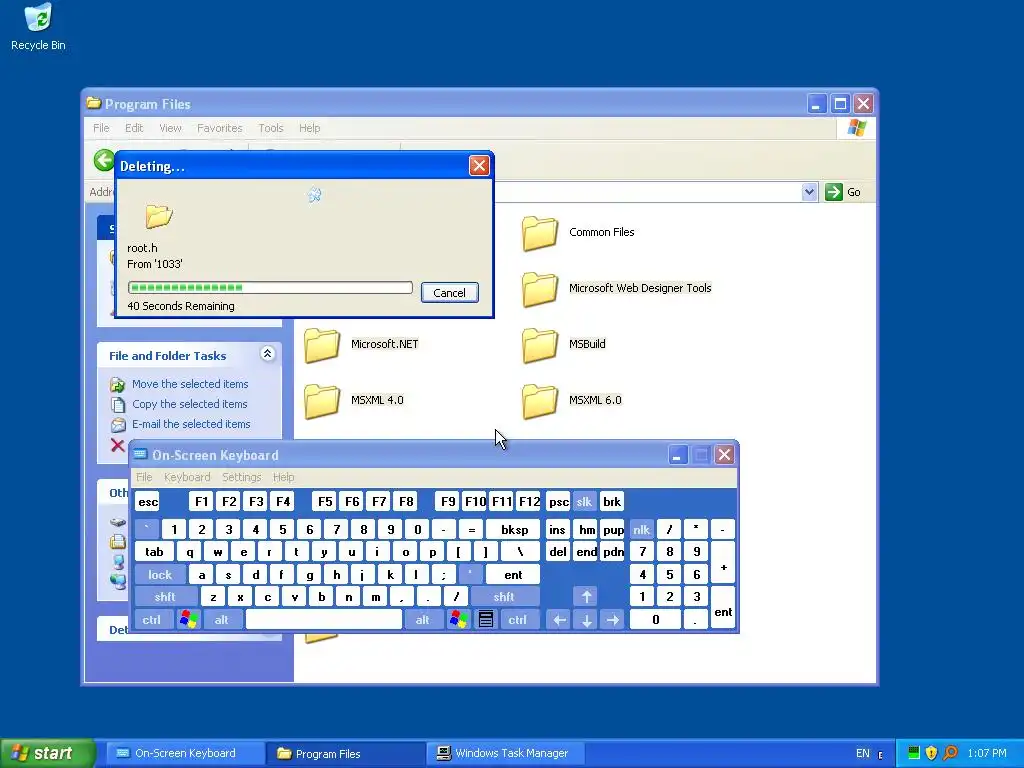Click the red X delete task icon
Image resolution: width=1024 pixels, height=768 pixels.
118,445
